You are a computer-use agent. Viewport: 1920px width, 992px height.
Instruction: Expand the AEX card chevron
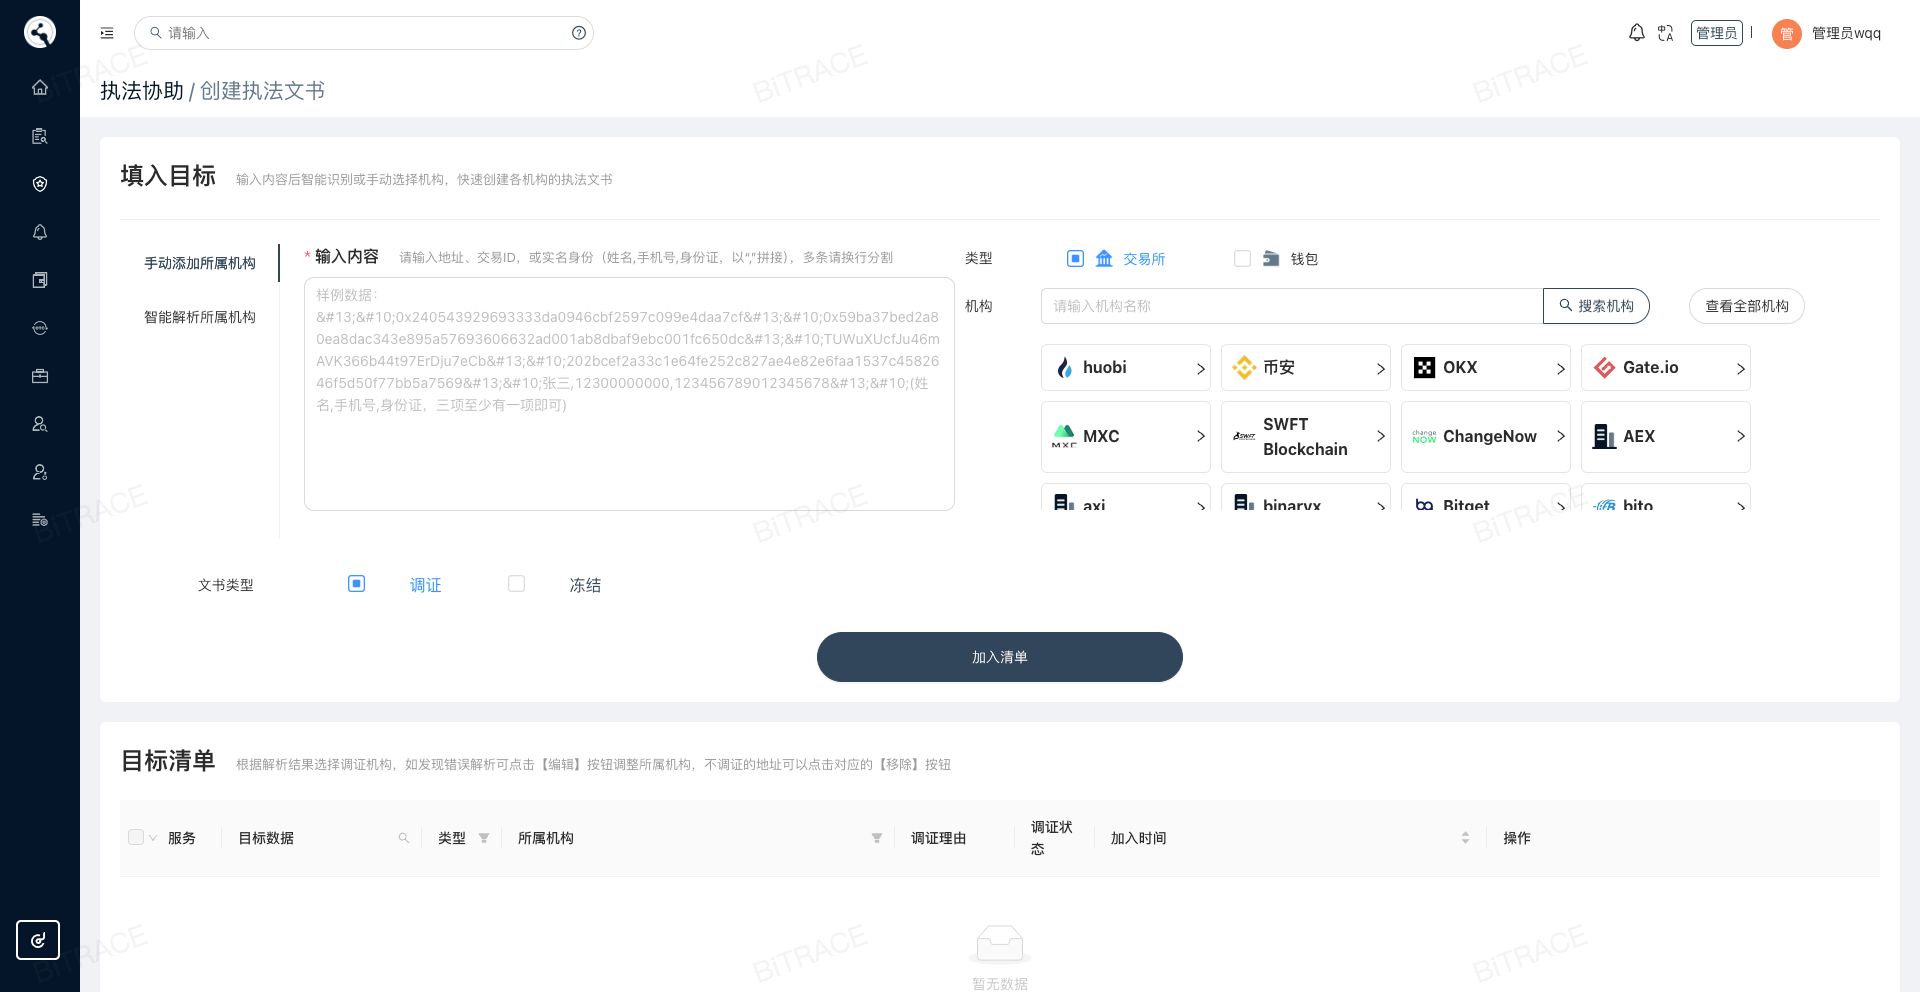[x=1740, y=436]
